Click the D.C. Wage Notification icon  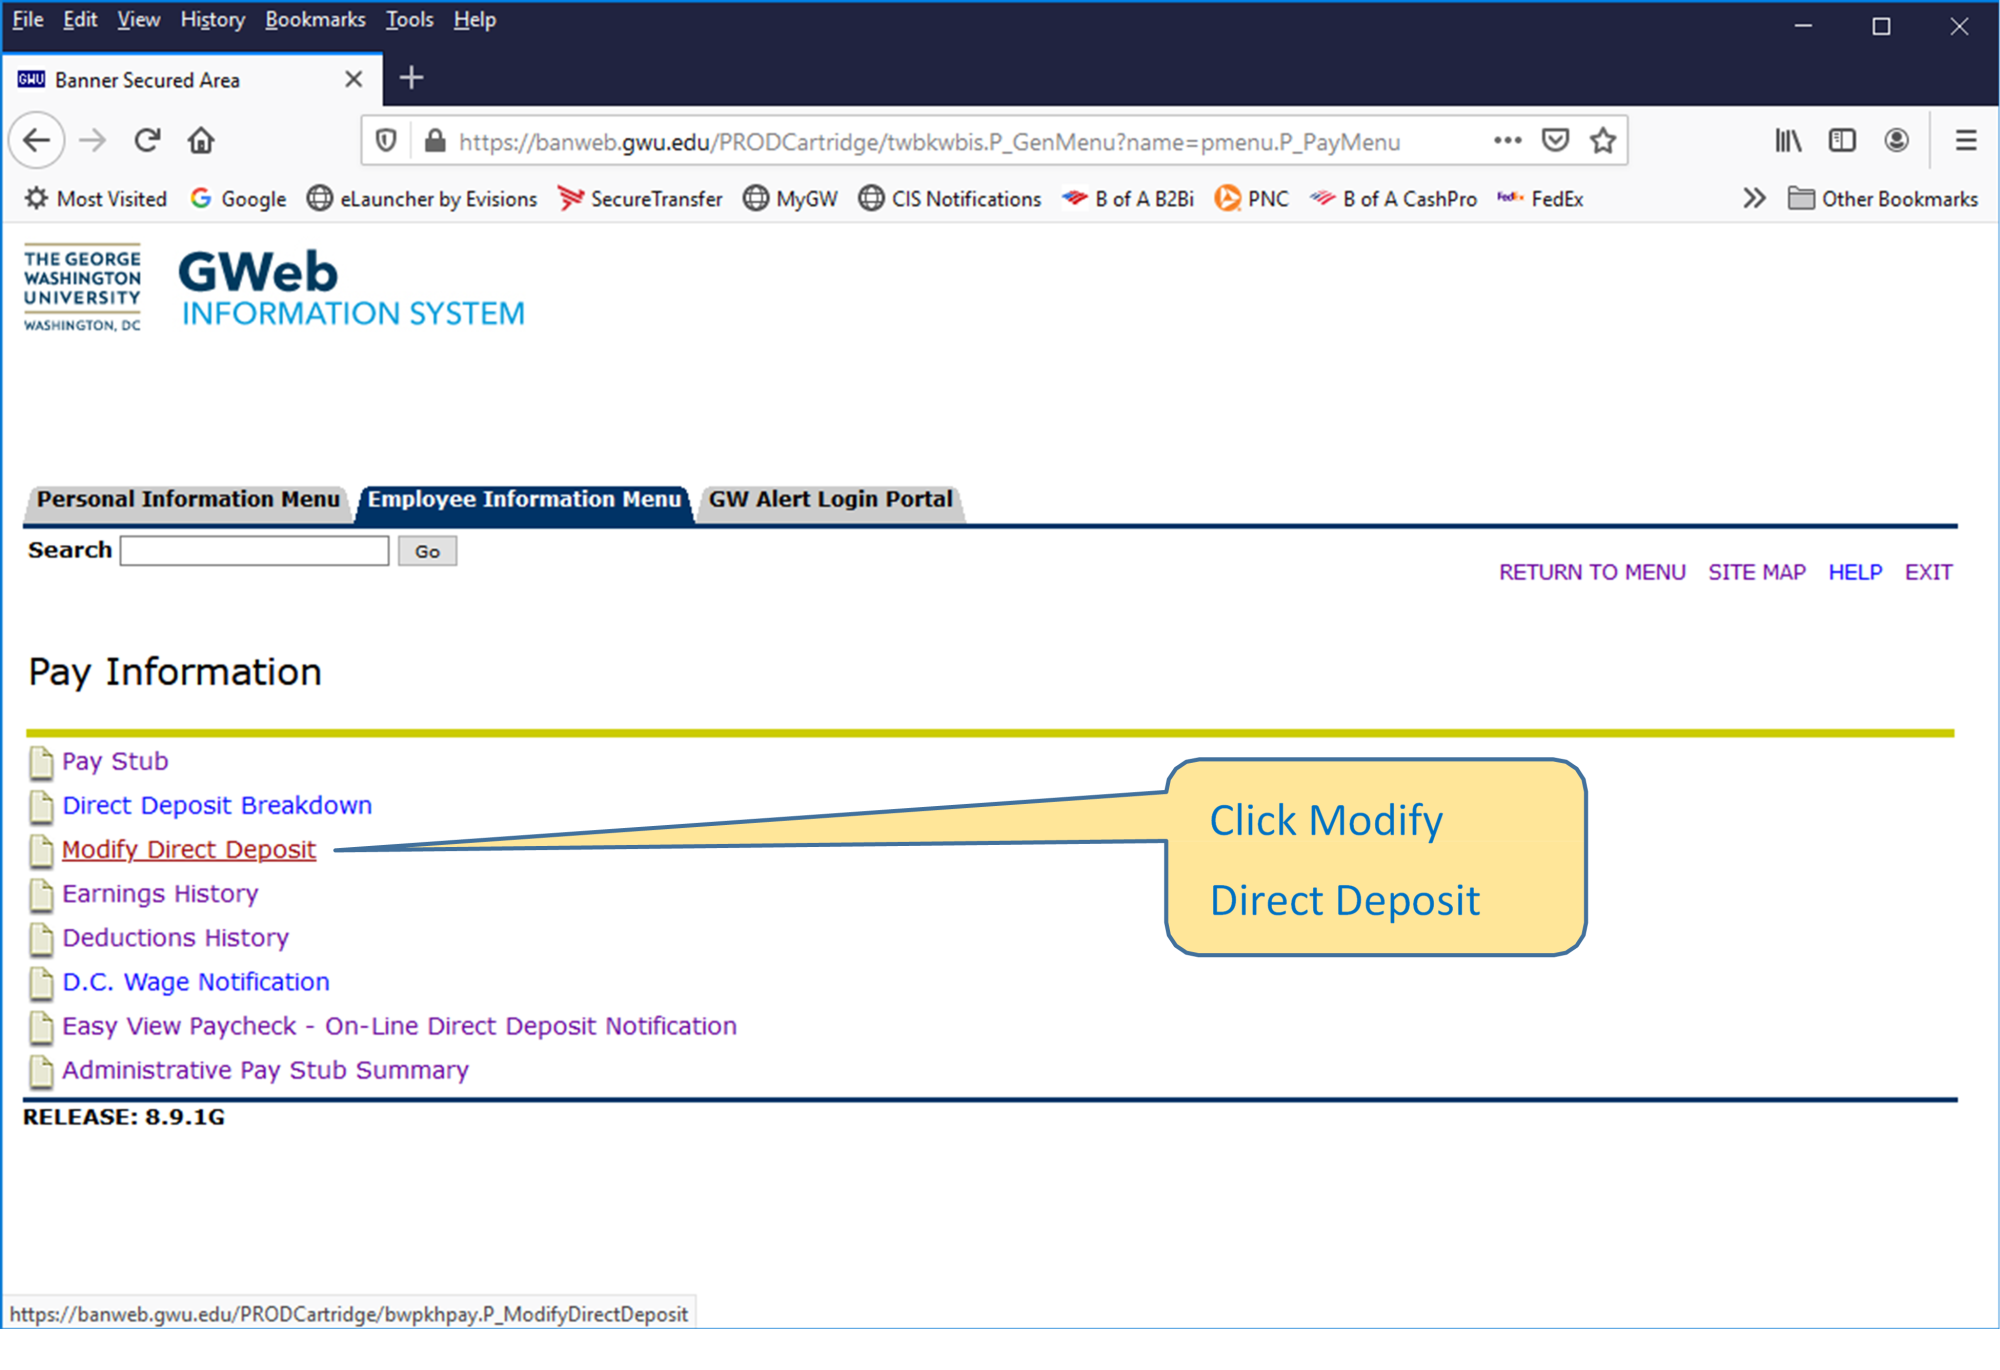[41, 981]
